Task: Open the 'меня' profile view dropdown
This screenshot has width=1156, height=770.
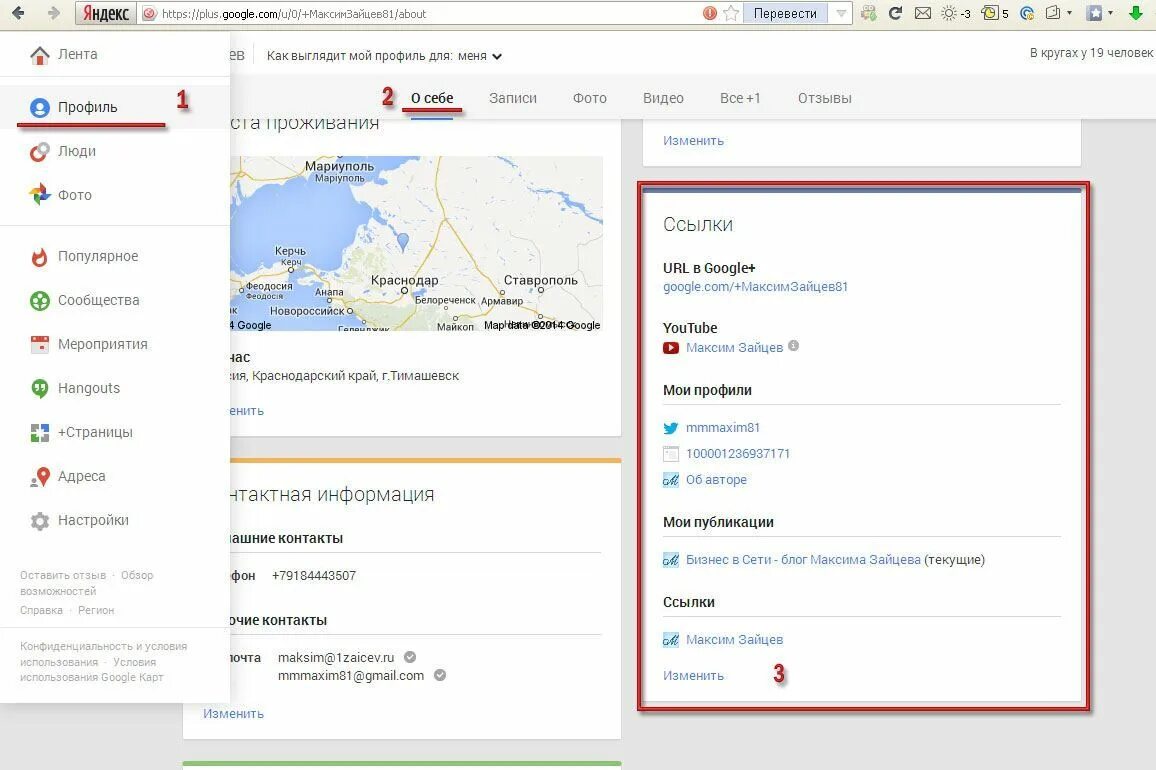Action: [x=479, y=56]
